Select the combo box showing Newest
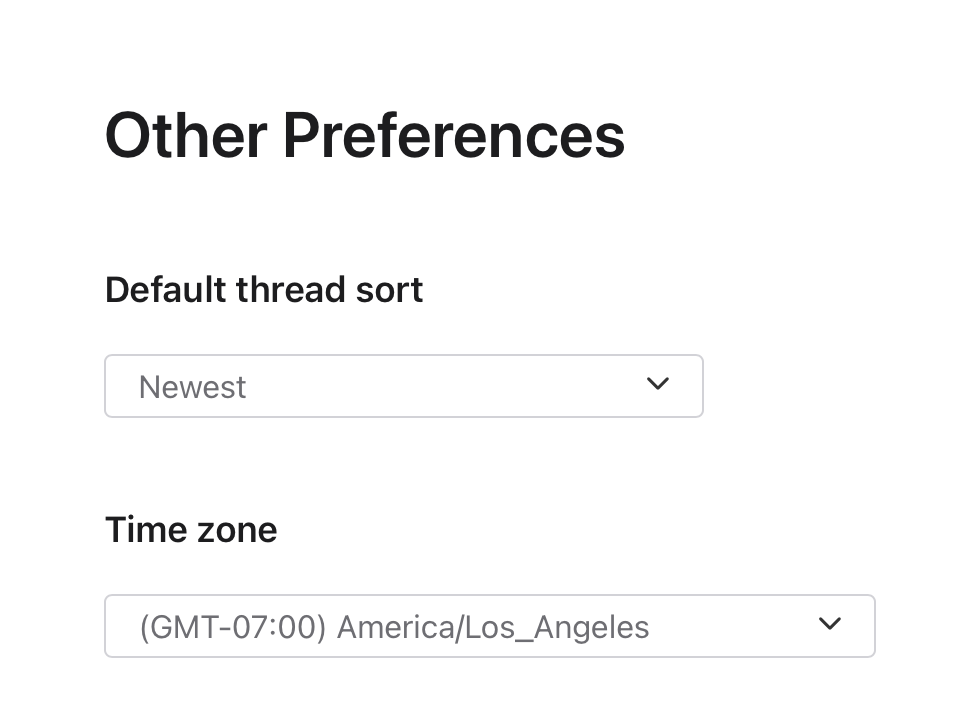 pos(403,386)
